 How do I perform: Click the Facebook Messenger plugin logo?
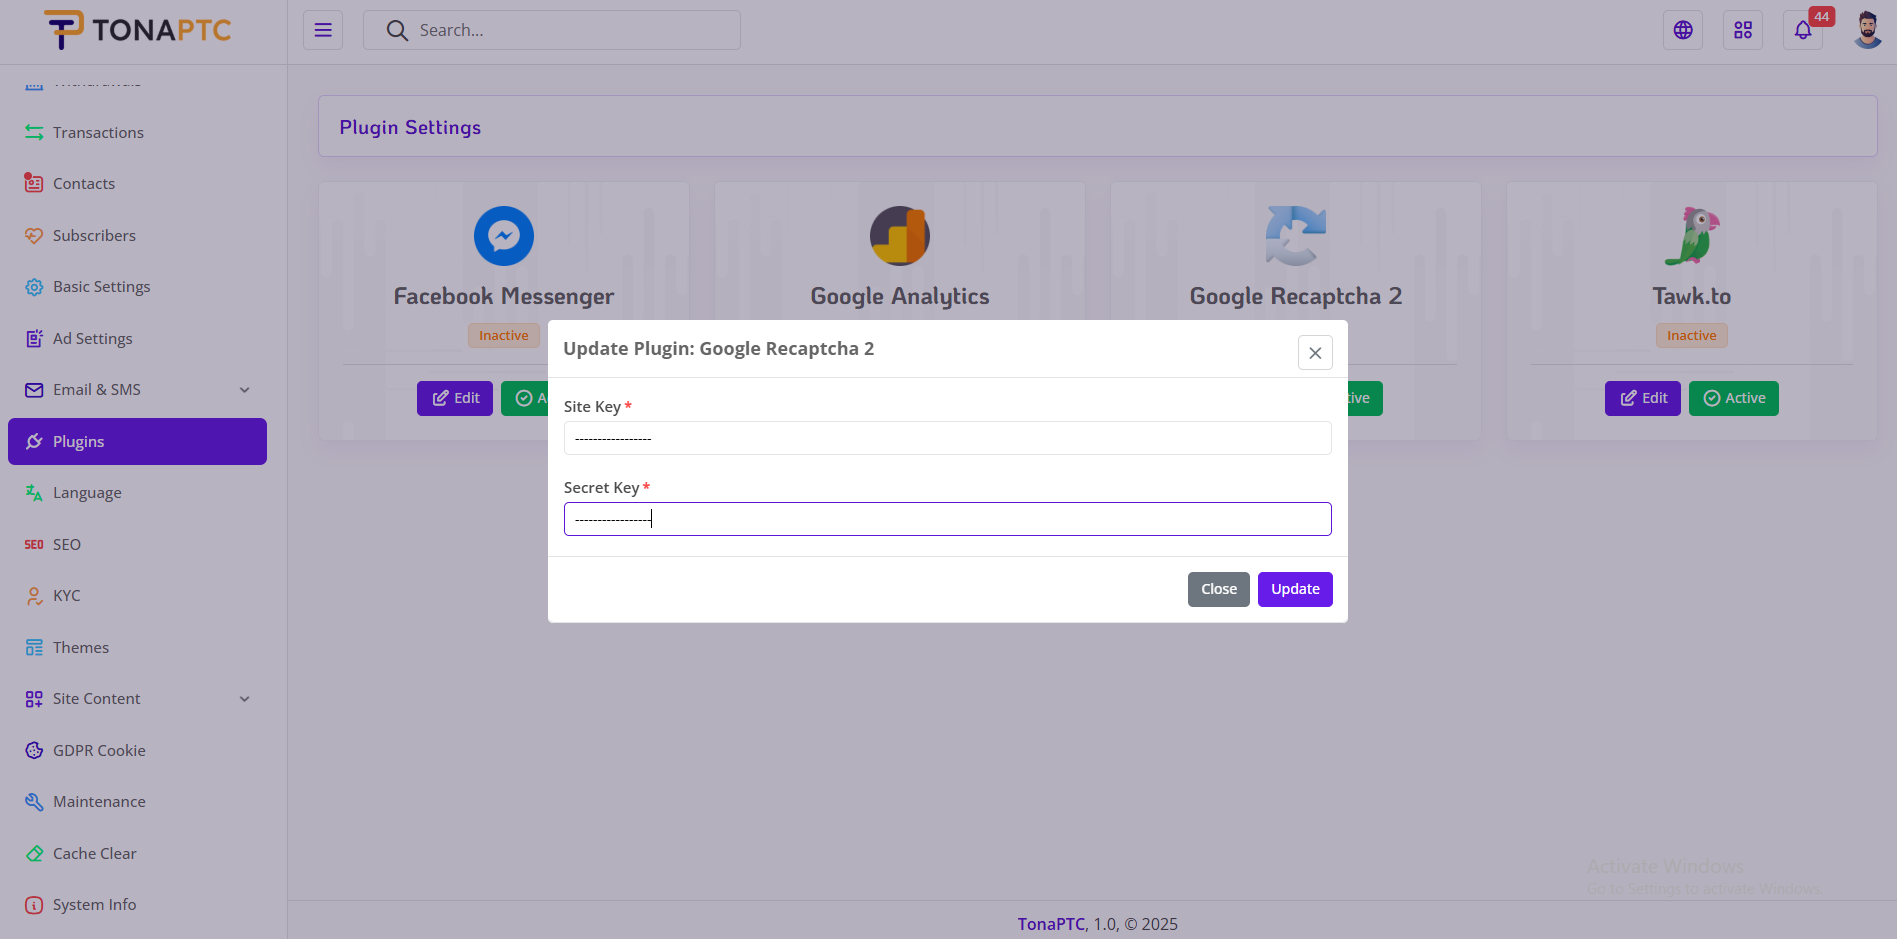click(x=504, y=236)
